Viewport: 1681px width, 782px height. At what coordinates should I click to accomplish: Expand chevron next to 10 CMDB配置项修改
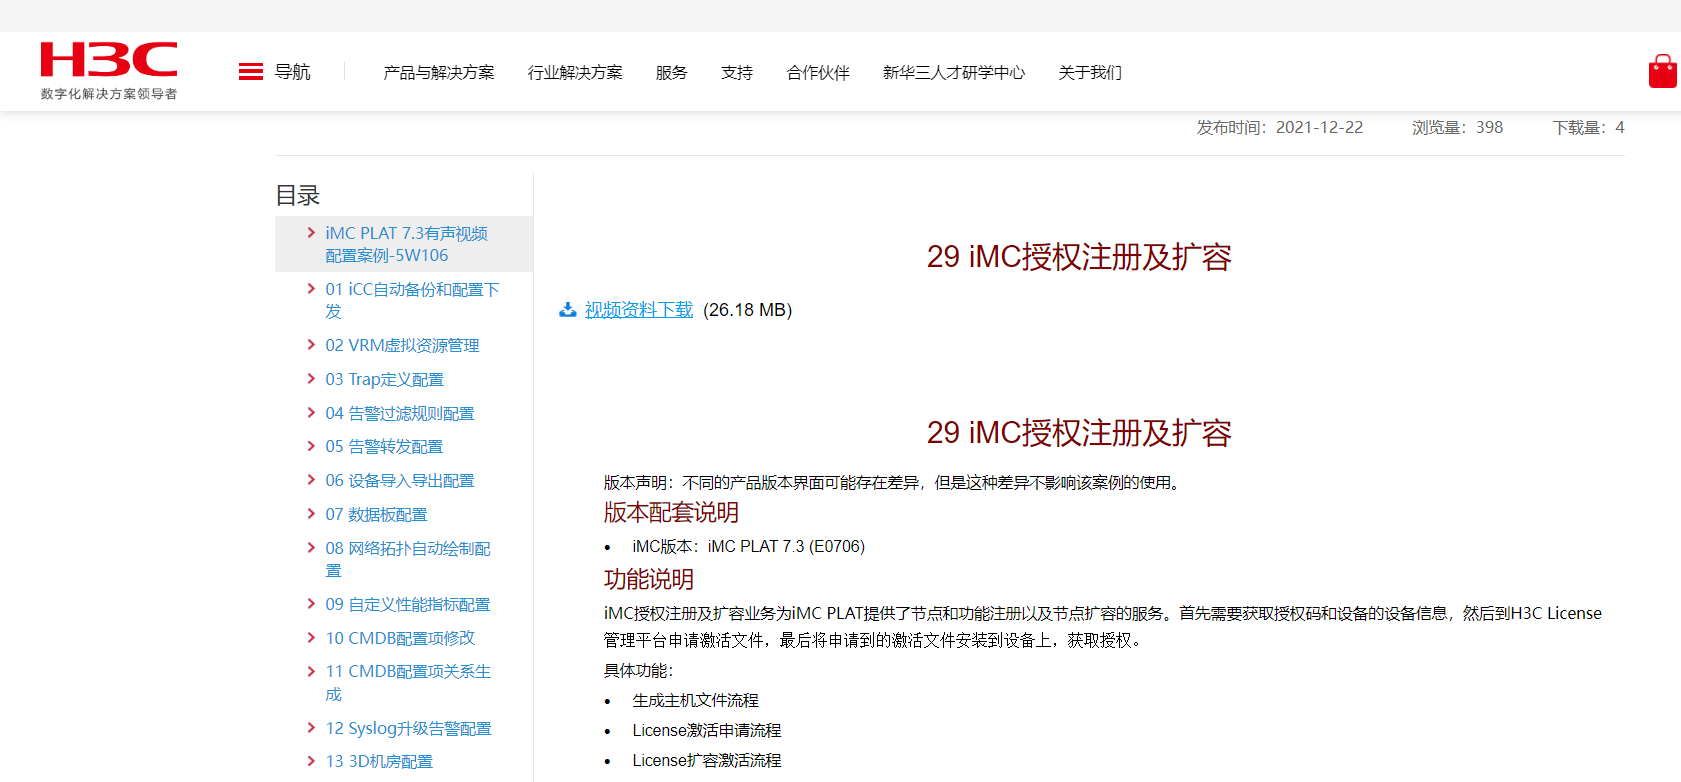click(311, 638)
